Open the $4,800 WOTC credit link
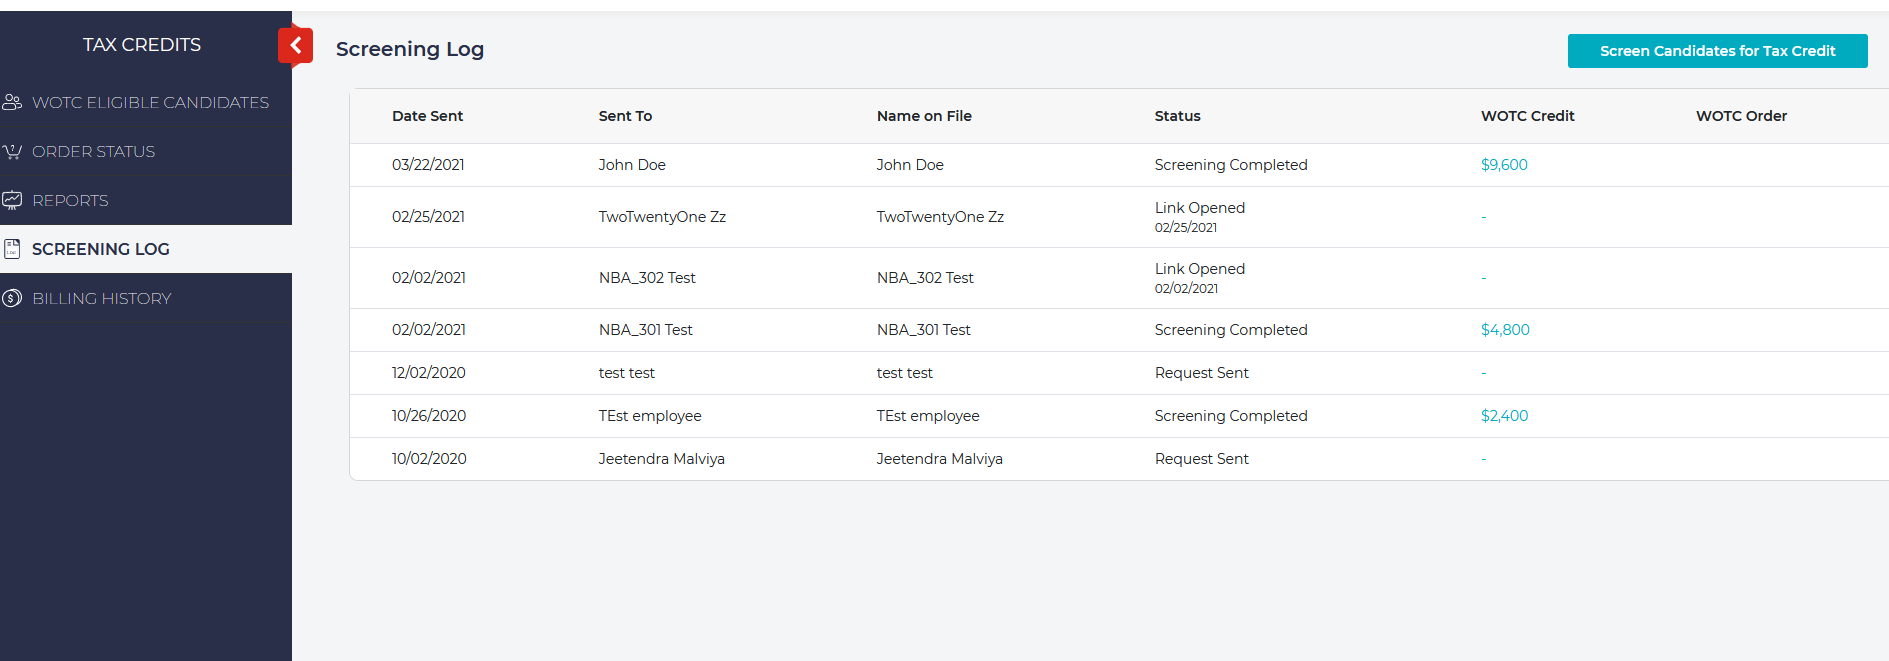This screenshot has height=661, width=1889. click(1504, 330)
